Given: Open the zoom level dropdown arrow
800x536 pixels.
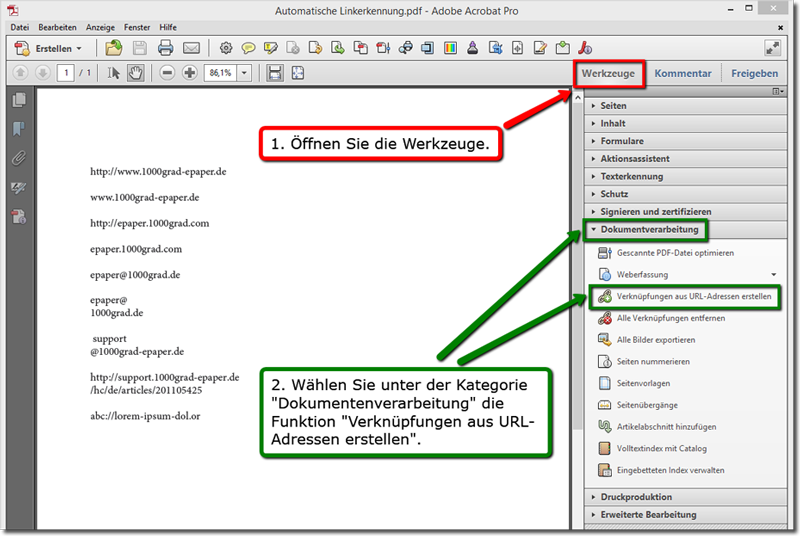Looking at the screenshot, I should tap(244, 73).
